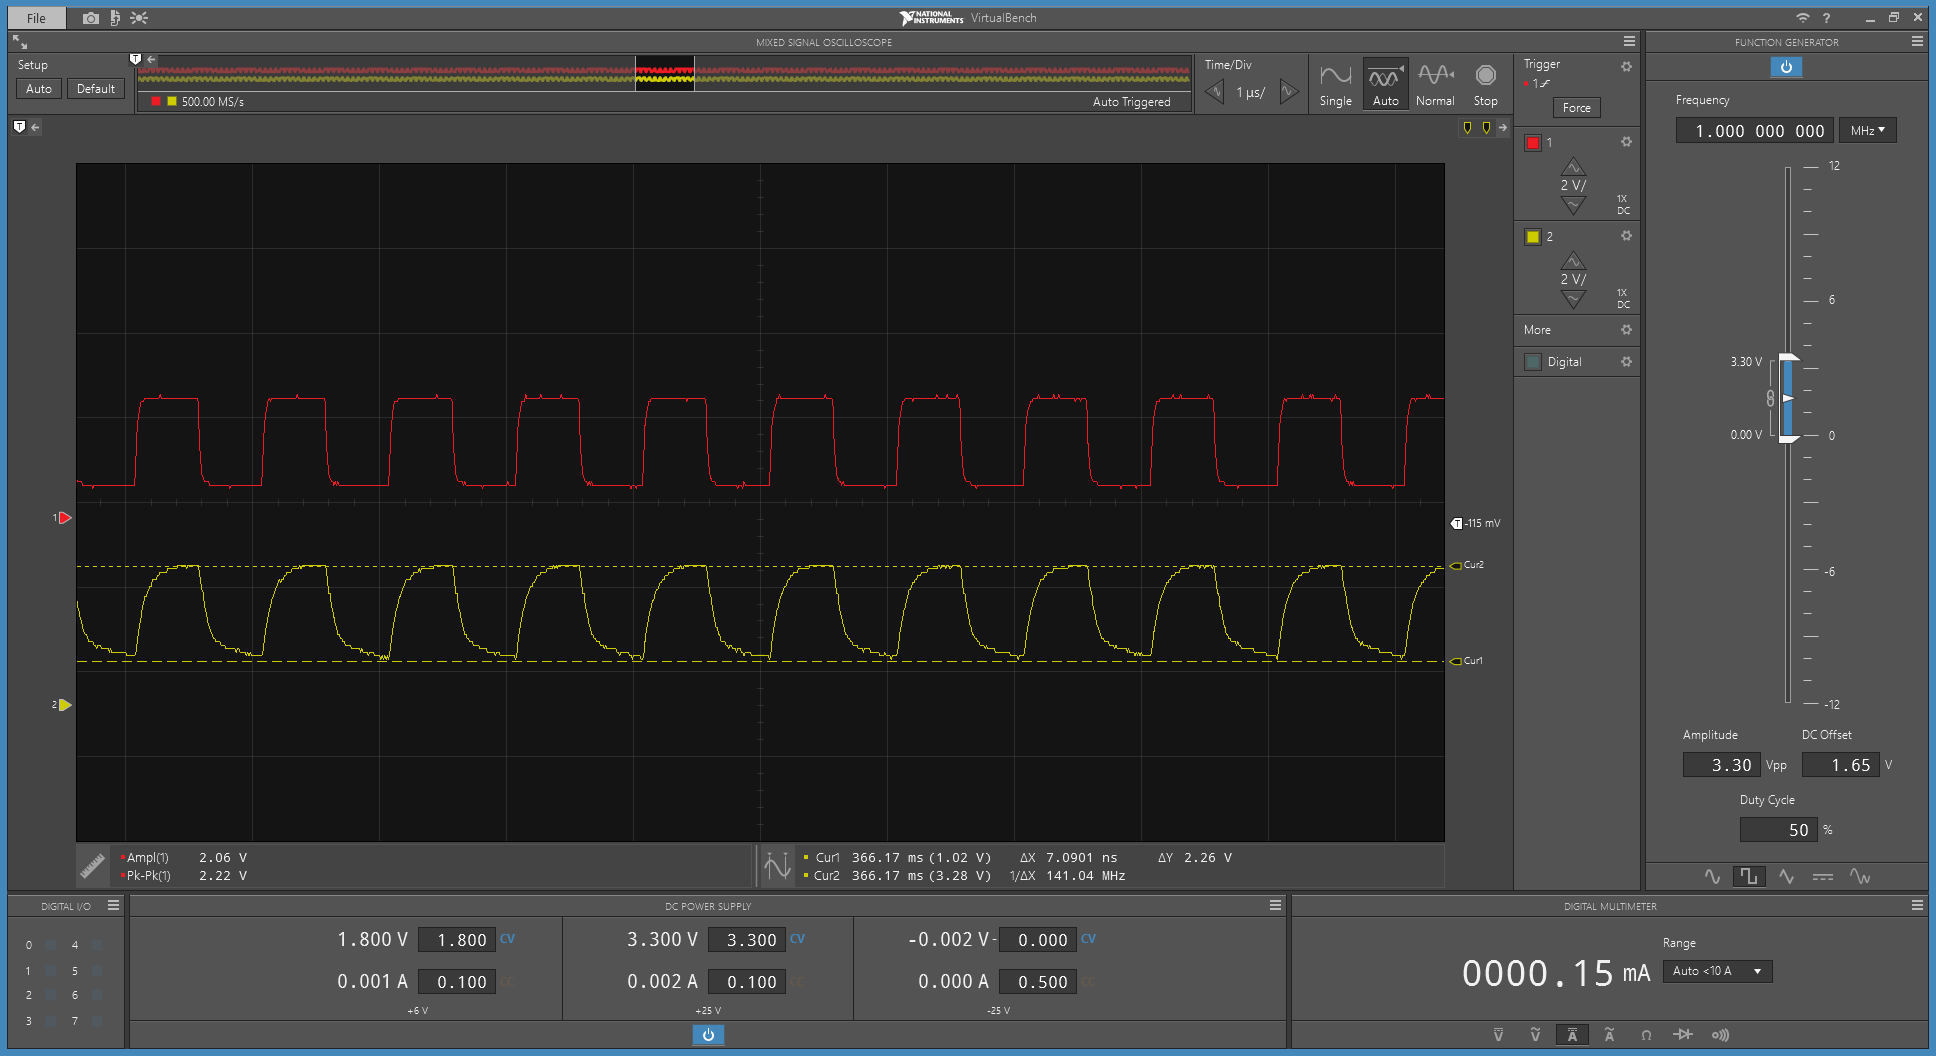Toggle digital I/O line 4

pyautogui.click(x=97, y=945)
